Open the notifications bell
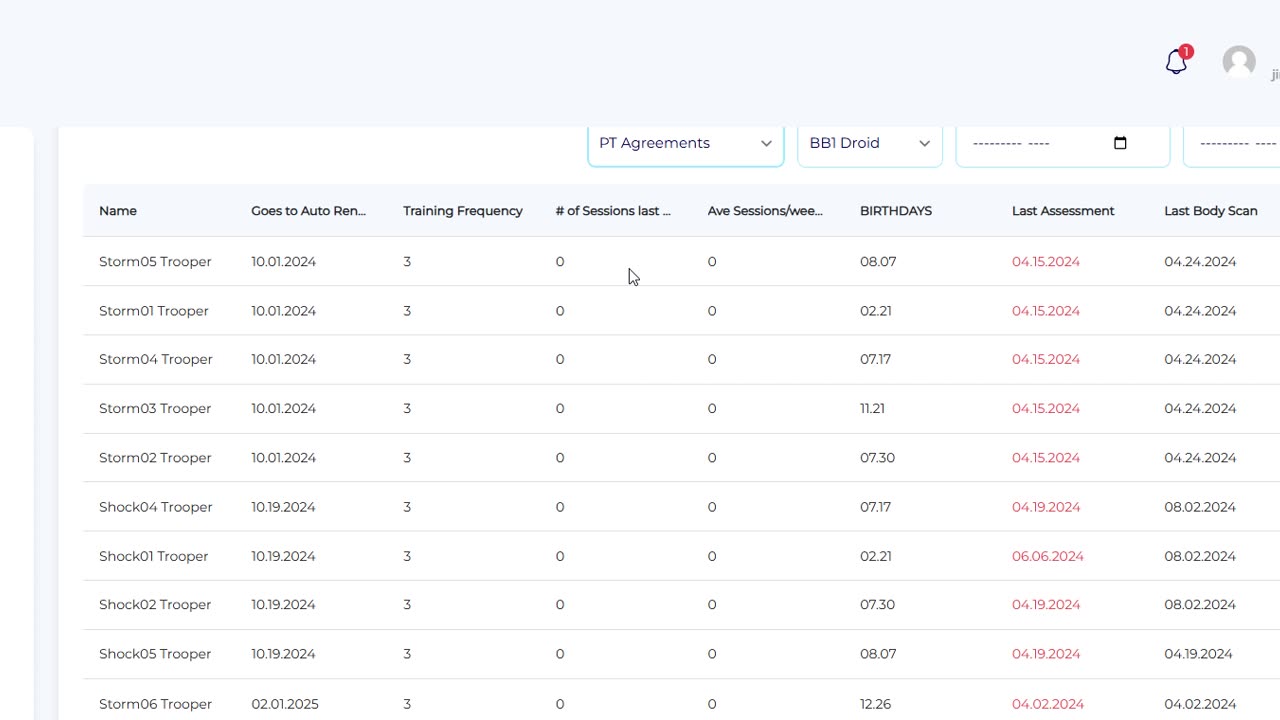The image size is (1280, 720). [1176, 62]
